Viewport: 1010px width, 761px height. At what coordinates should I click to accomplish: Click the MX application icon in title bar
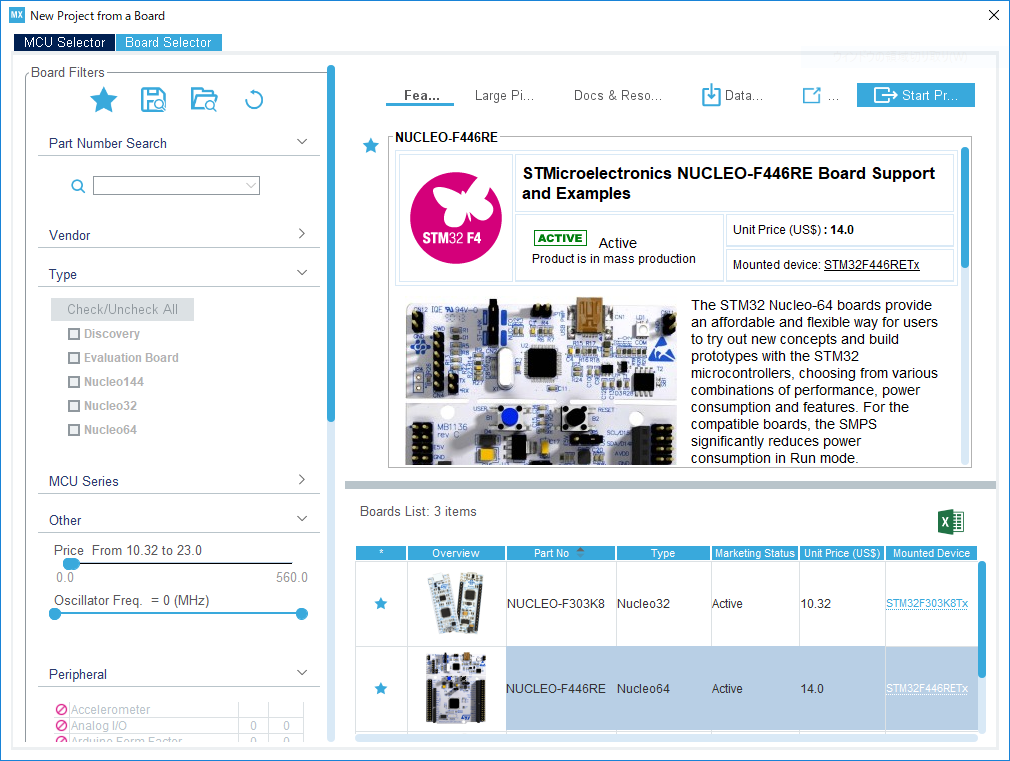point(17,15)
